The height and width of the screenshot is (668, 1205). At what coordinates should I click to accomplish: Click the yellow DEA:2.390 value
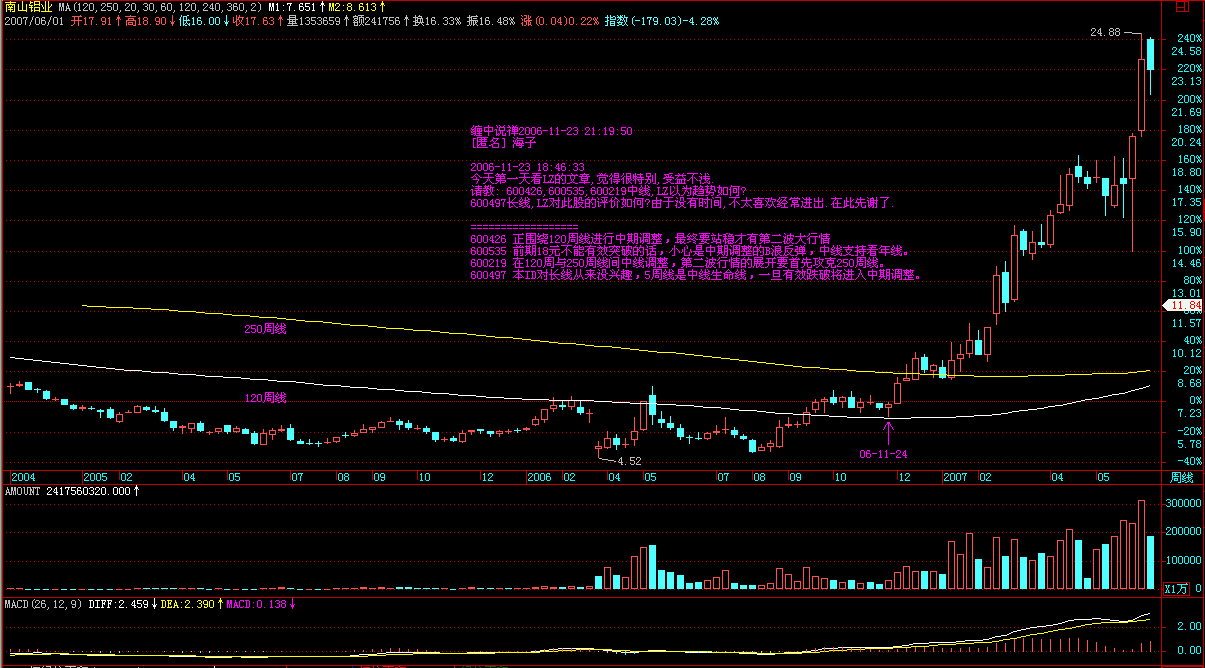(184, 604)
